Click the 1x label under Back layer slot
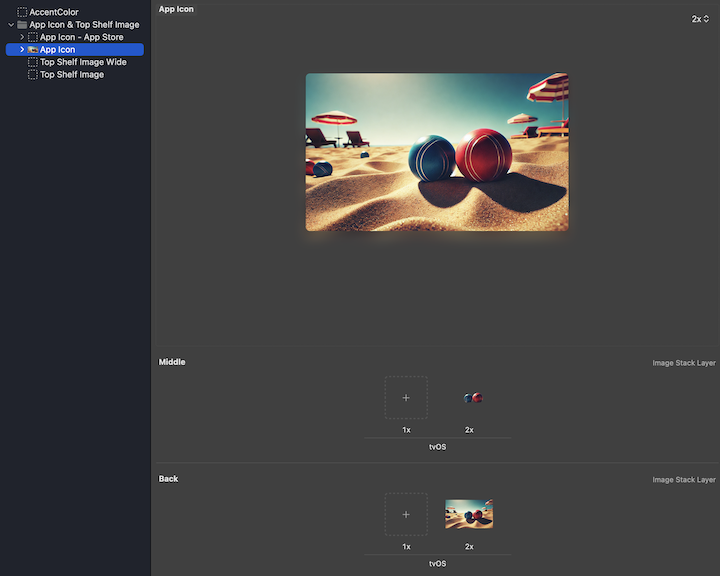This screenshot has height=576, width=720. click(x=406, y=547)
